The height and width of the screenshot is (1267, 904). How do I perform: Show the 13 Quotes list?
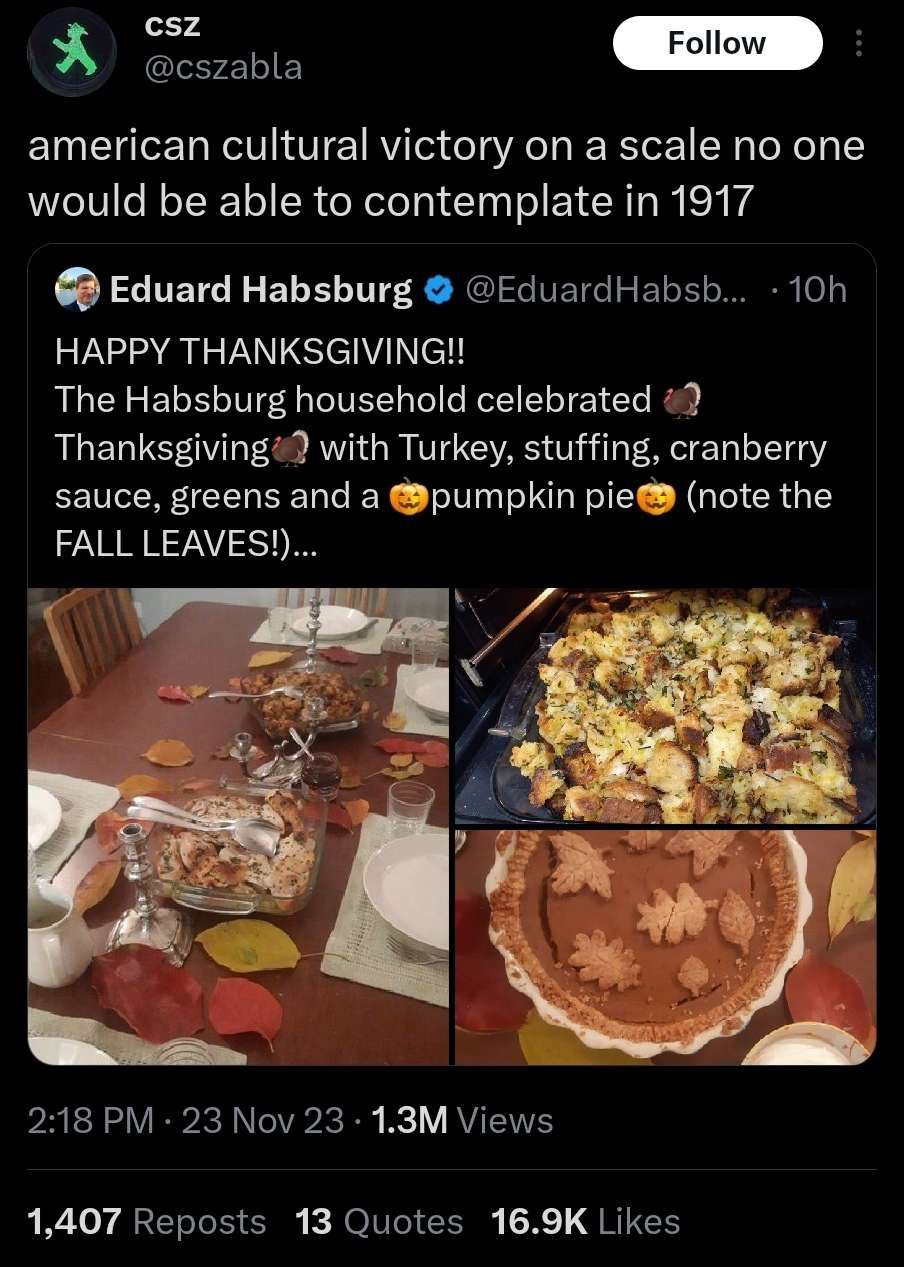point(379,1221)
